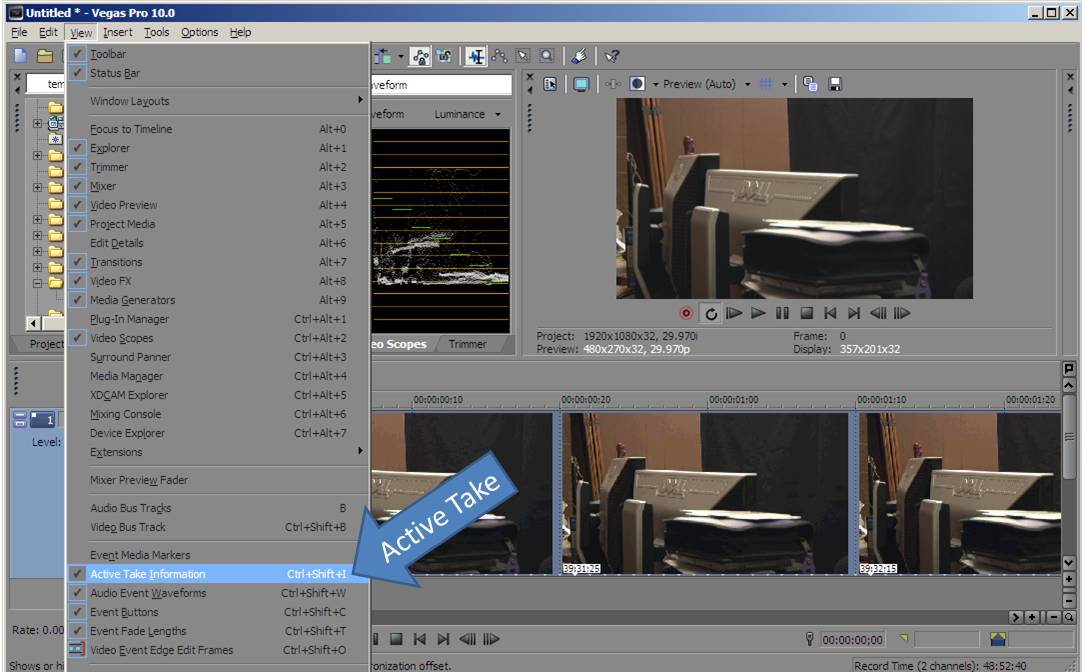
Task: Toggle loop playback in the preview panel
Action: coord(711,313)
